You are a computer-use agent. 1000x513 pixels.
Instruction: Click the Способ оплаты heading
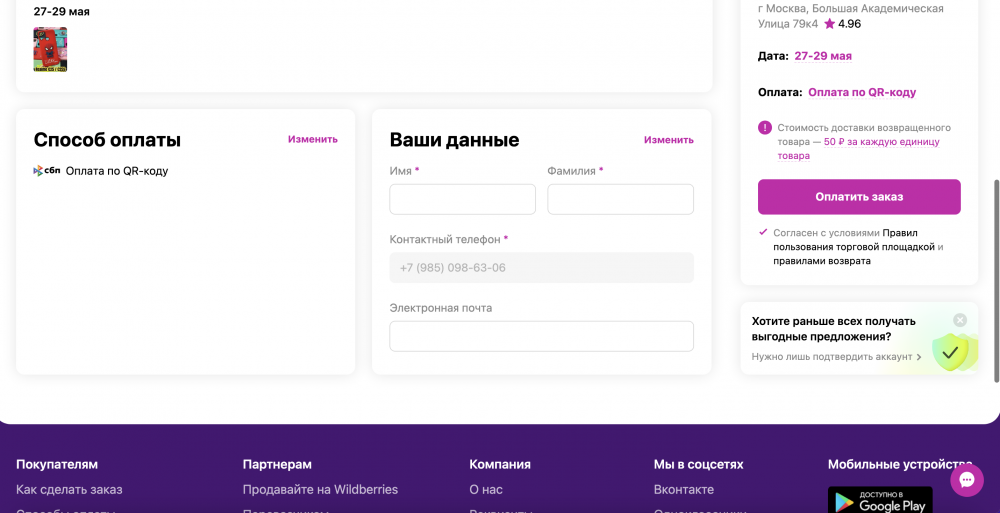[x=107, y=140]
